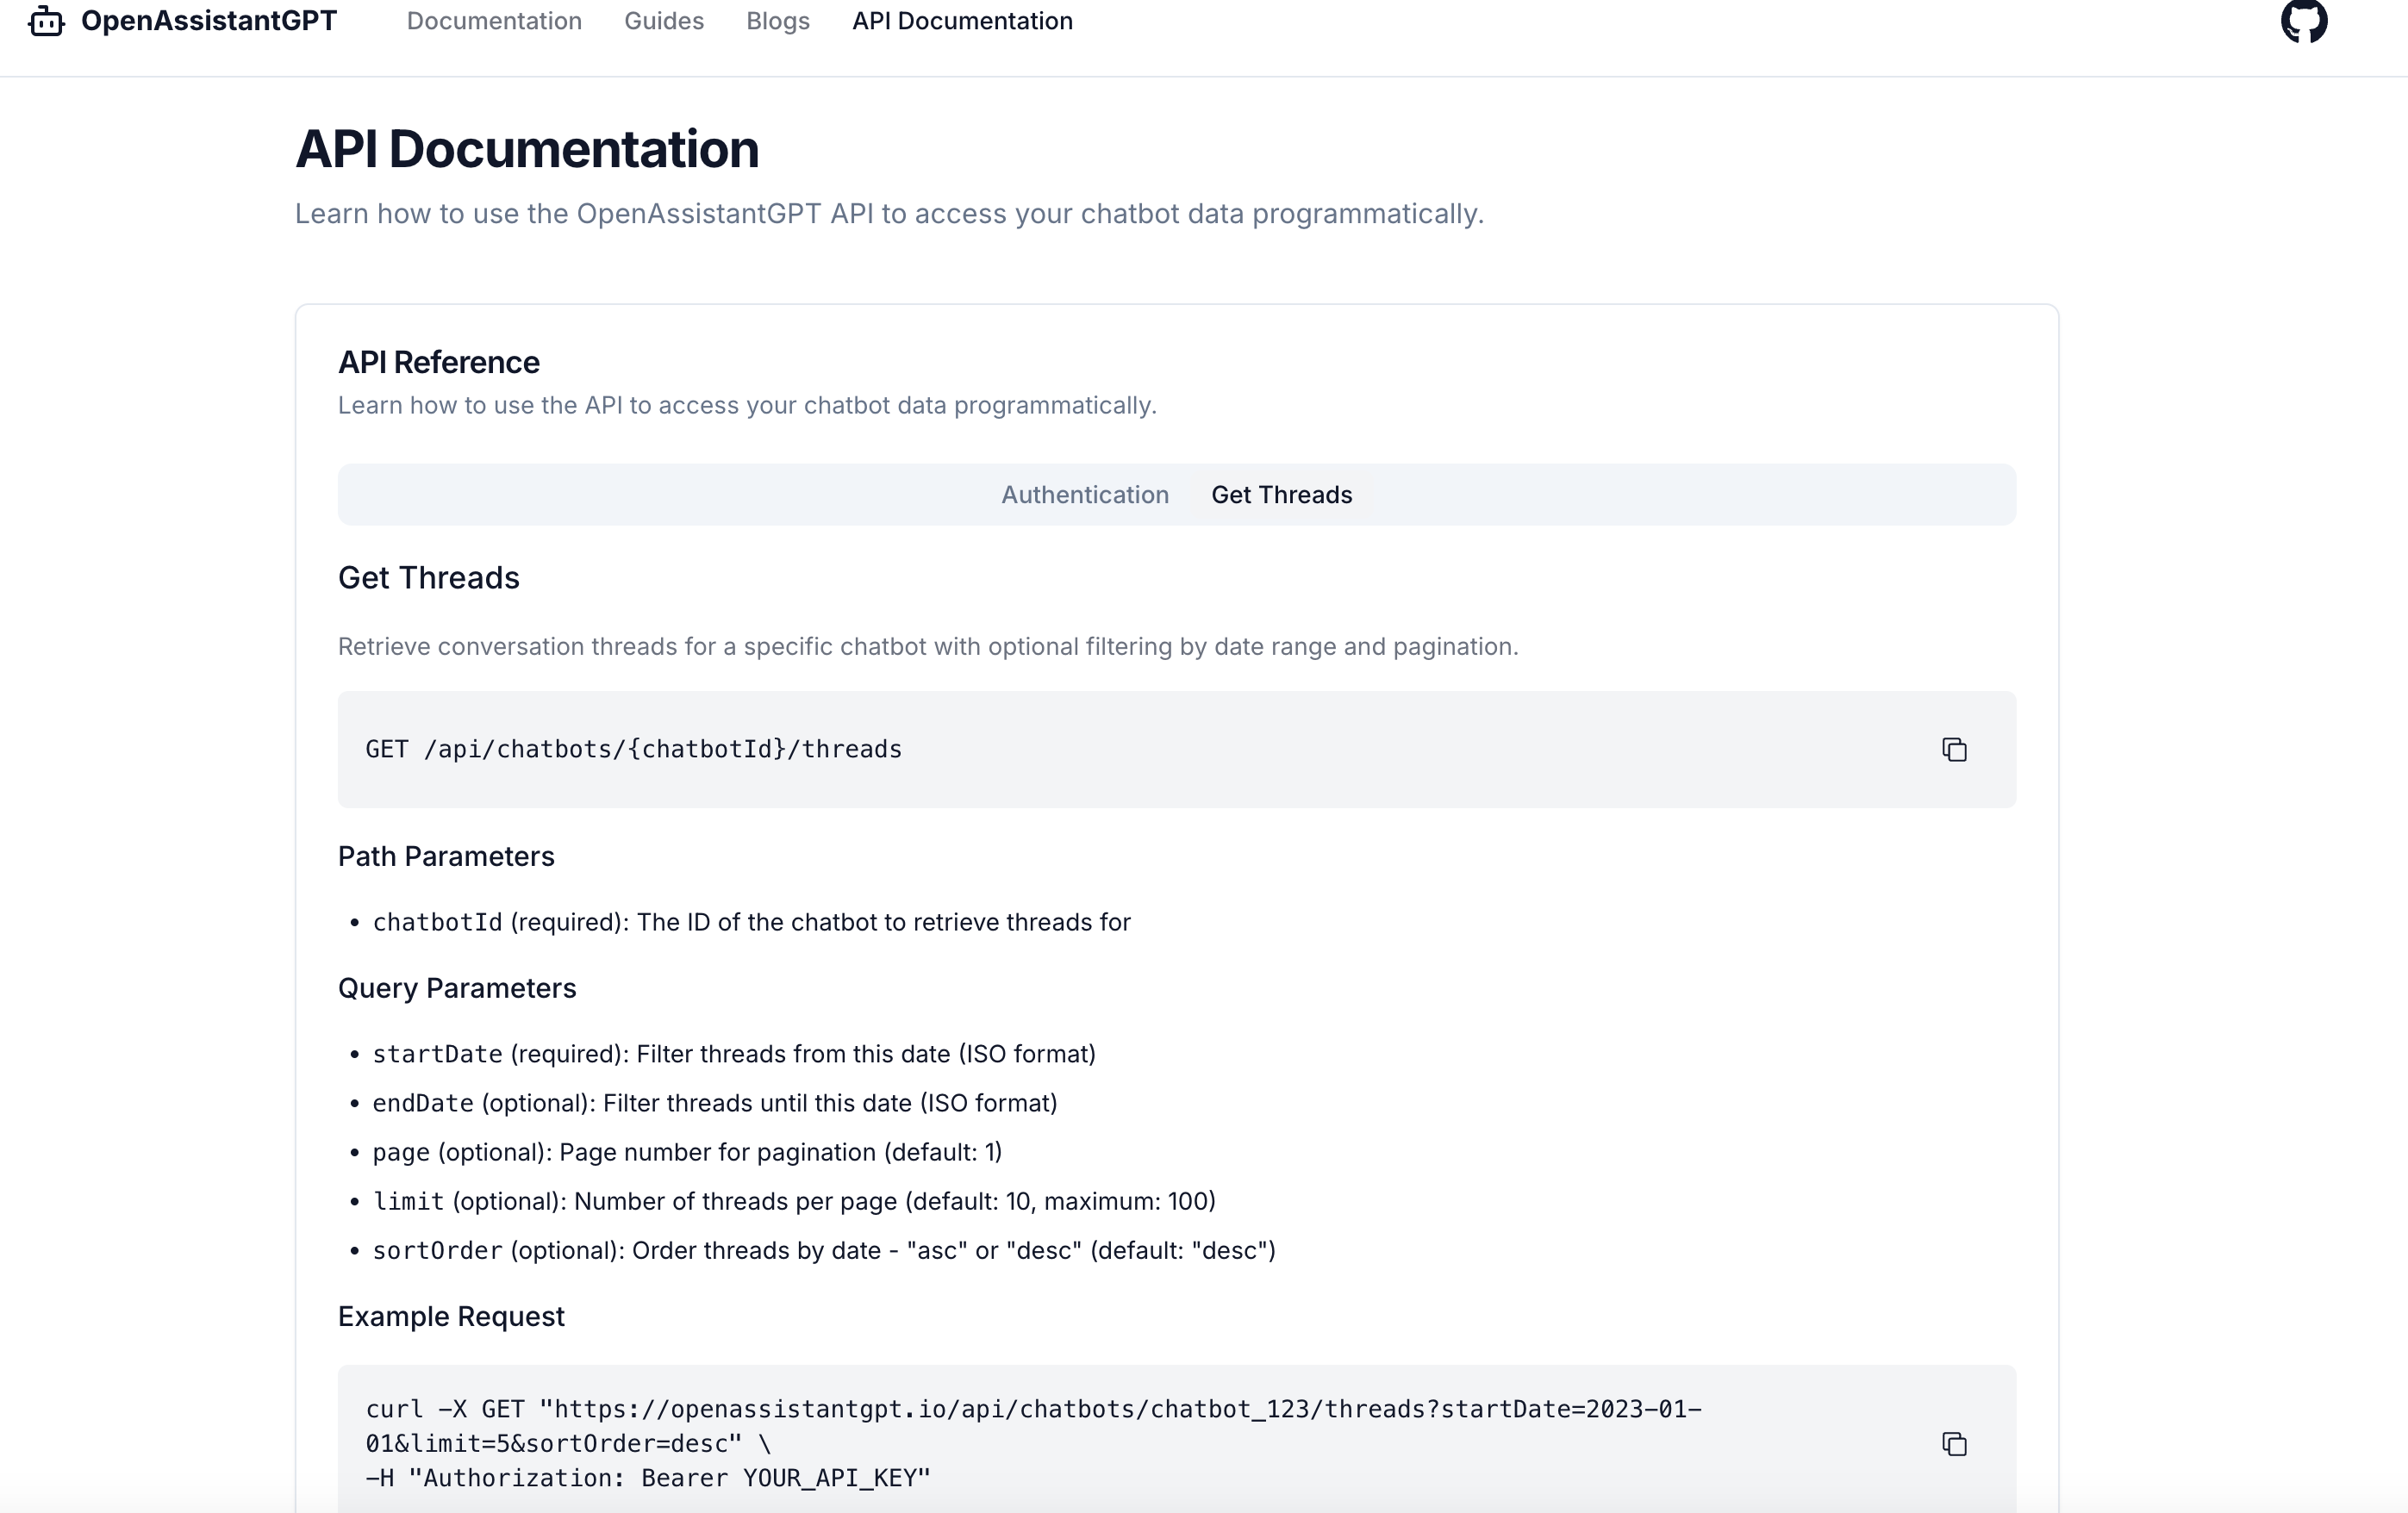Open the Blogs nav link
The image size is (2408, 1513).
tap(777, 21)
